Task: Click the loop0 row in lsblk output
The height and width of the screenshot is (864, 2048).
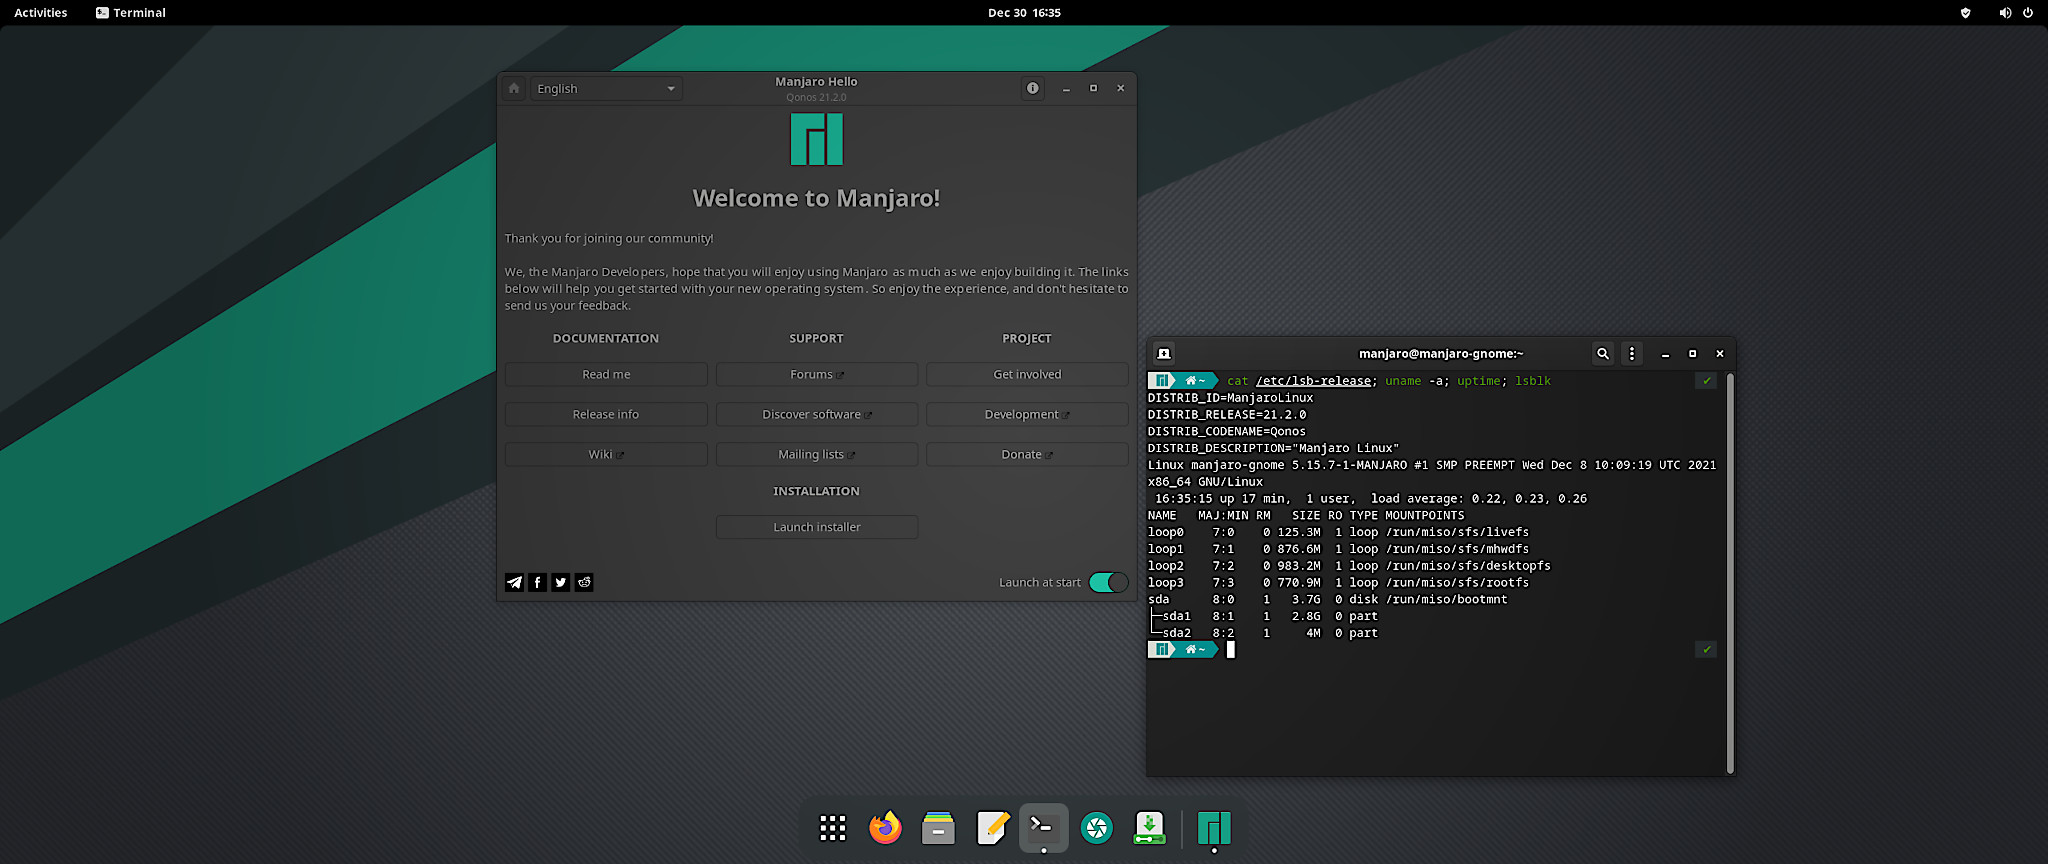Action: (1338, 532)
